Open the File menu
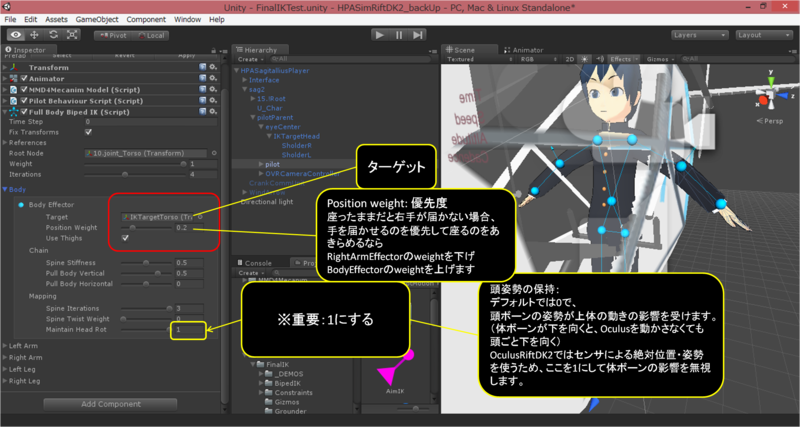The width and height of the screenshot is (800, 427). (x=10, y=19)
